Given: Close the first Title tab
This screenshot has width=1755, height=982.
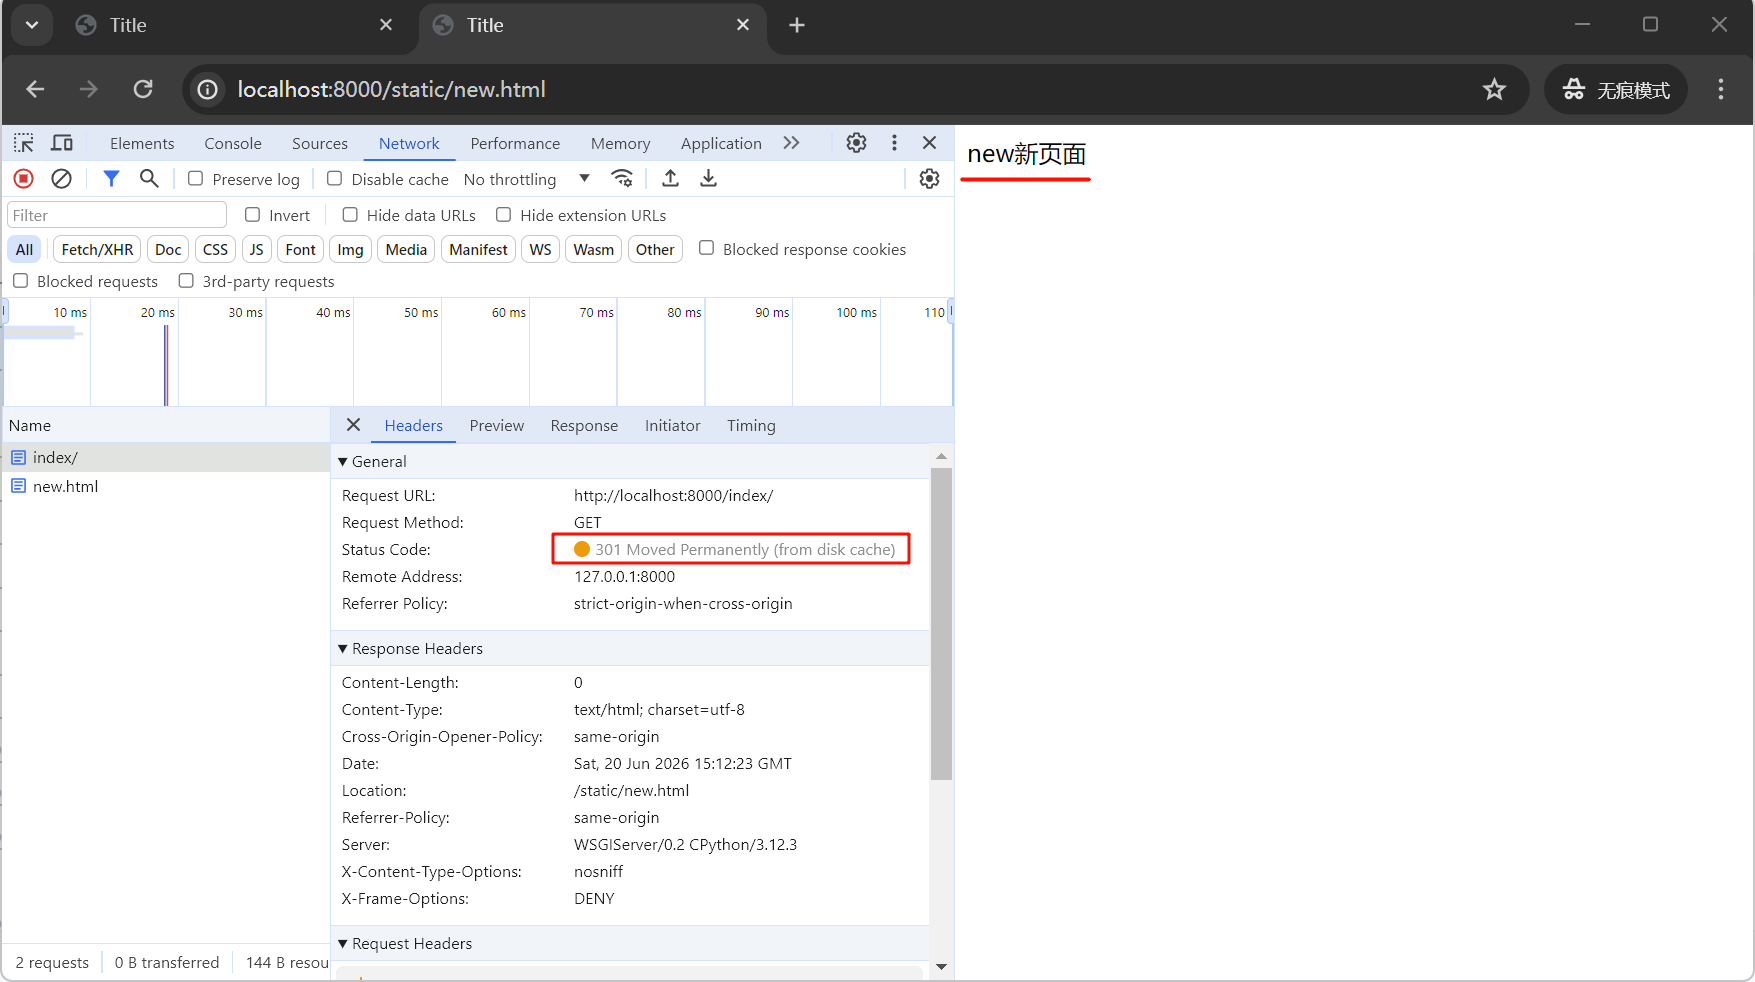Looking at the screenshot, I should pos(386,25).
